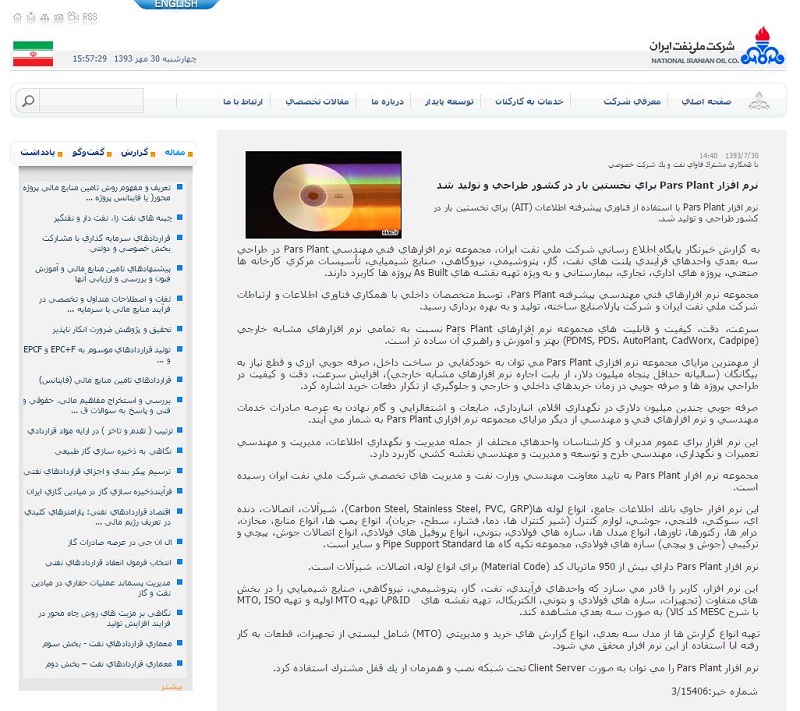The height and width of the screenshot is (711, 800).
Task: Click the orange بيشتر (more) link
Action: (x=172, y=687)
